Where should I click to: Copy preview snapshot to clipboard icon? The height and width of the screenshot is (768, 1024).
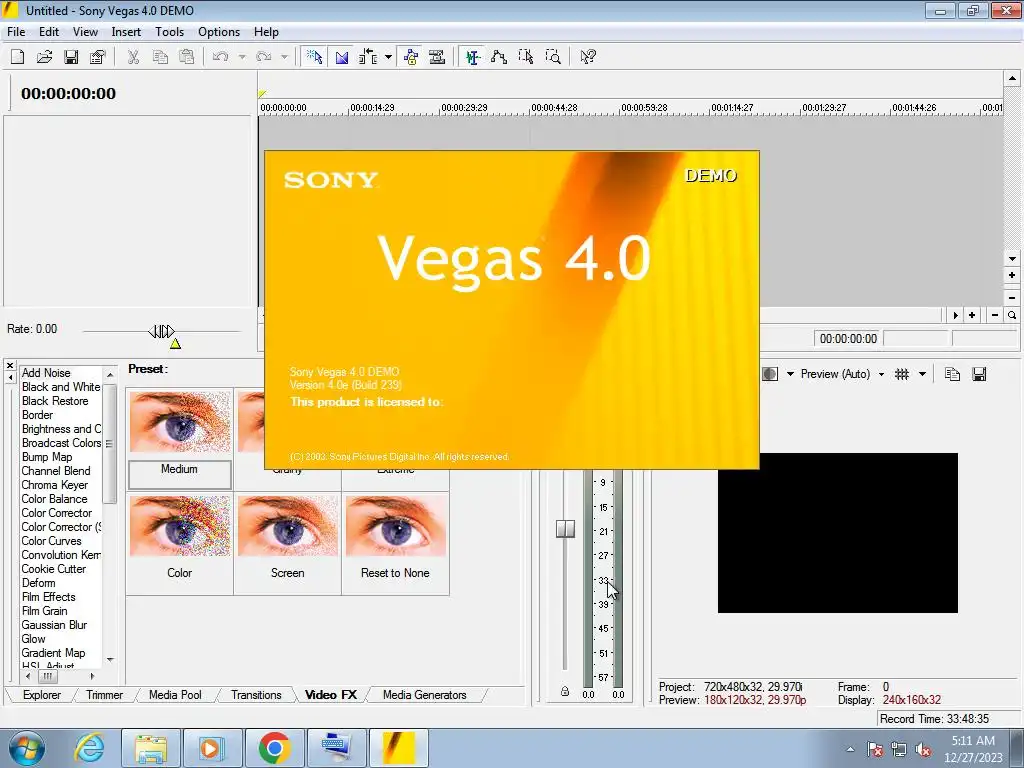[952, 374]
